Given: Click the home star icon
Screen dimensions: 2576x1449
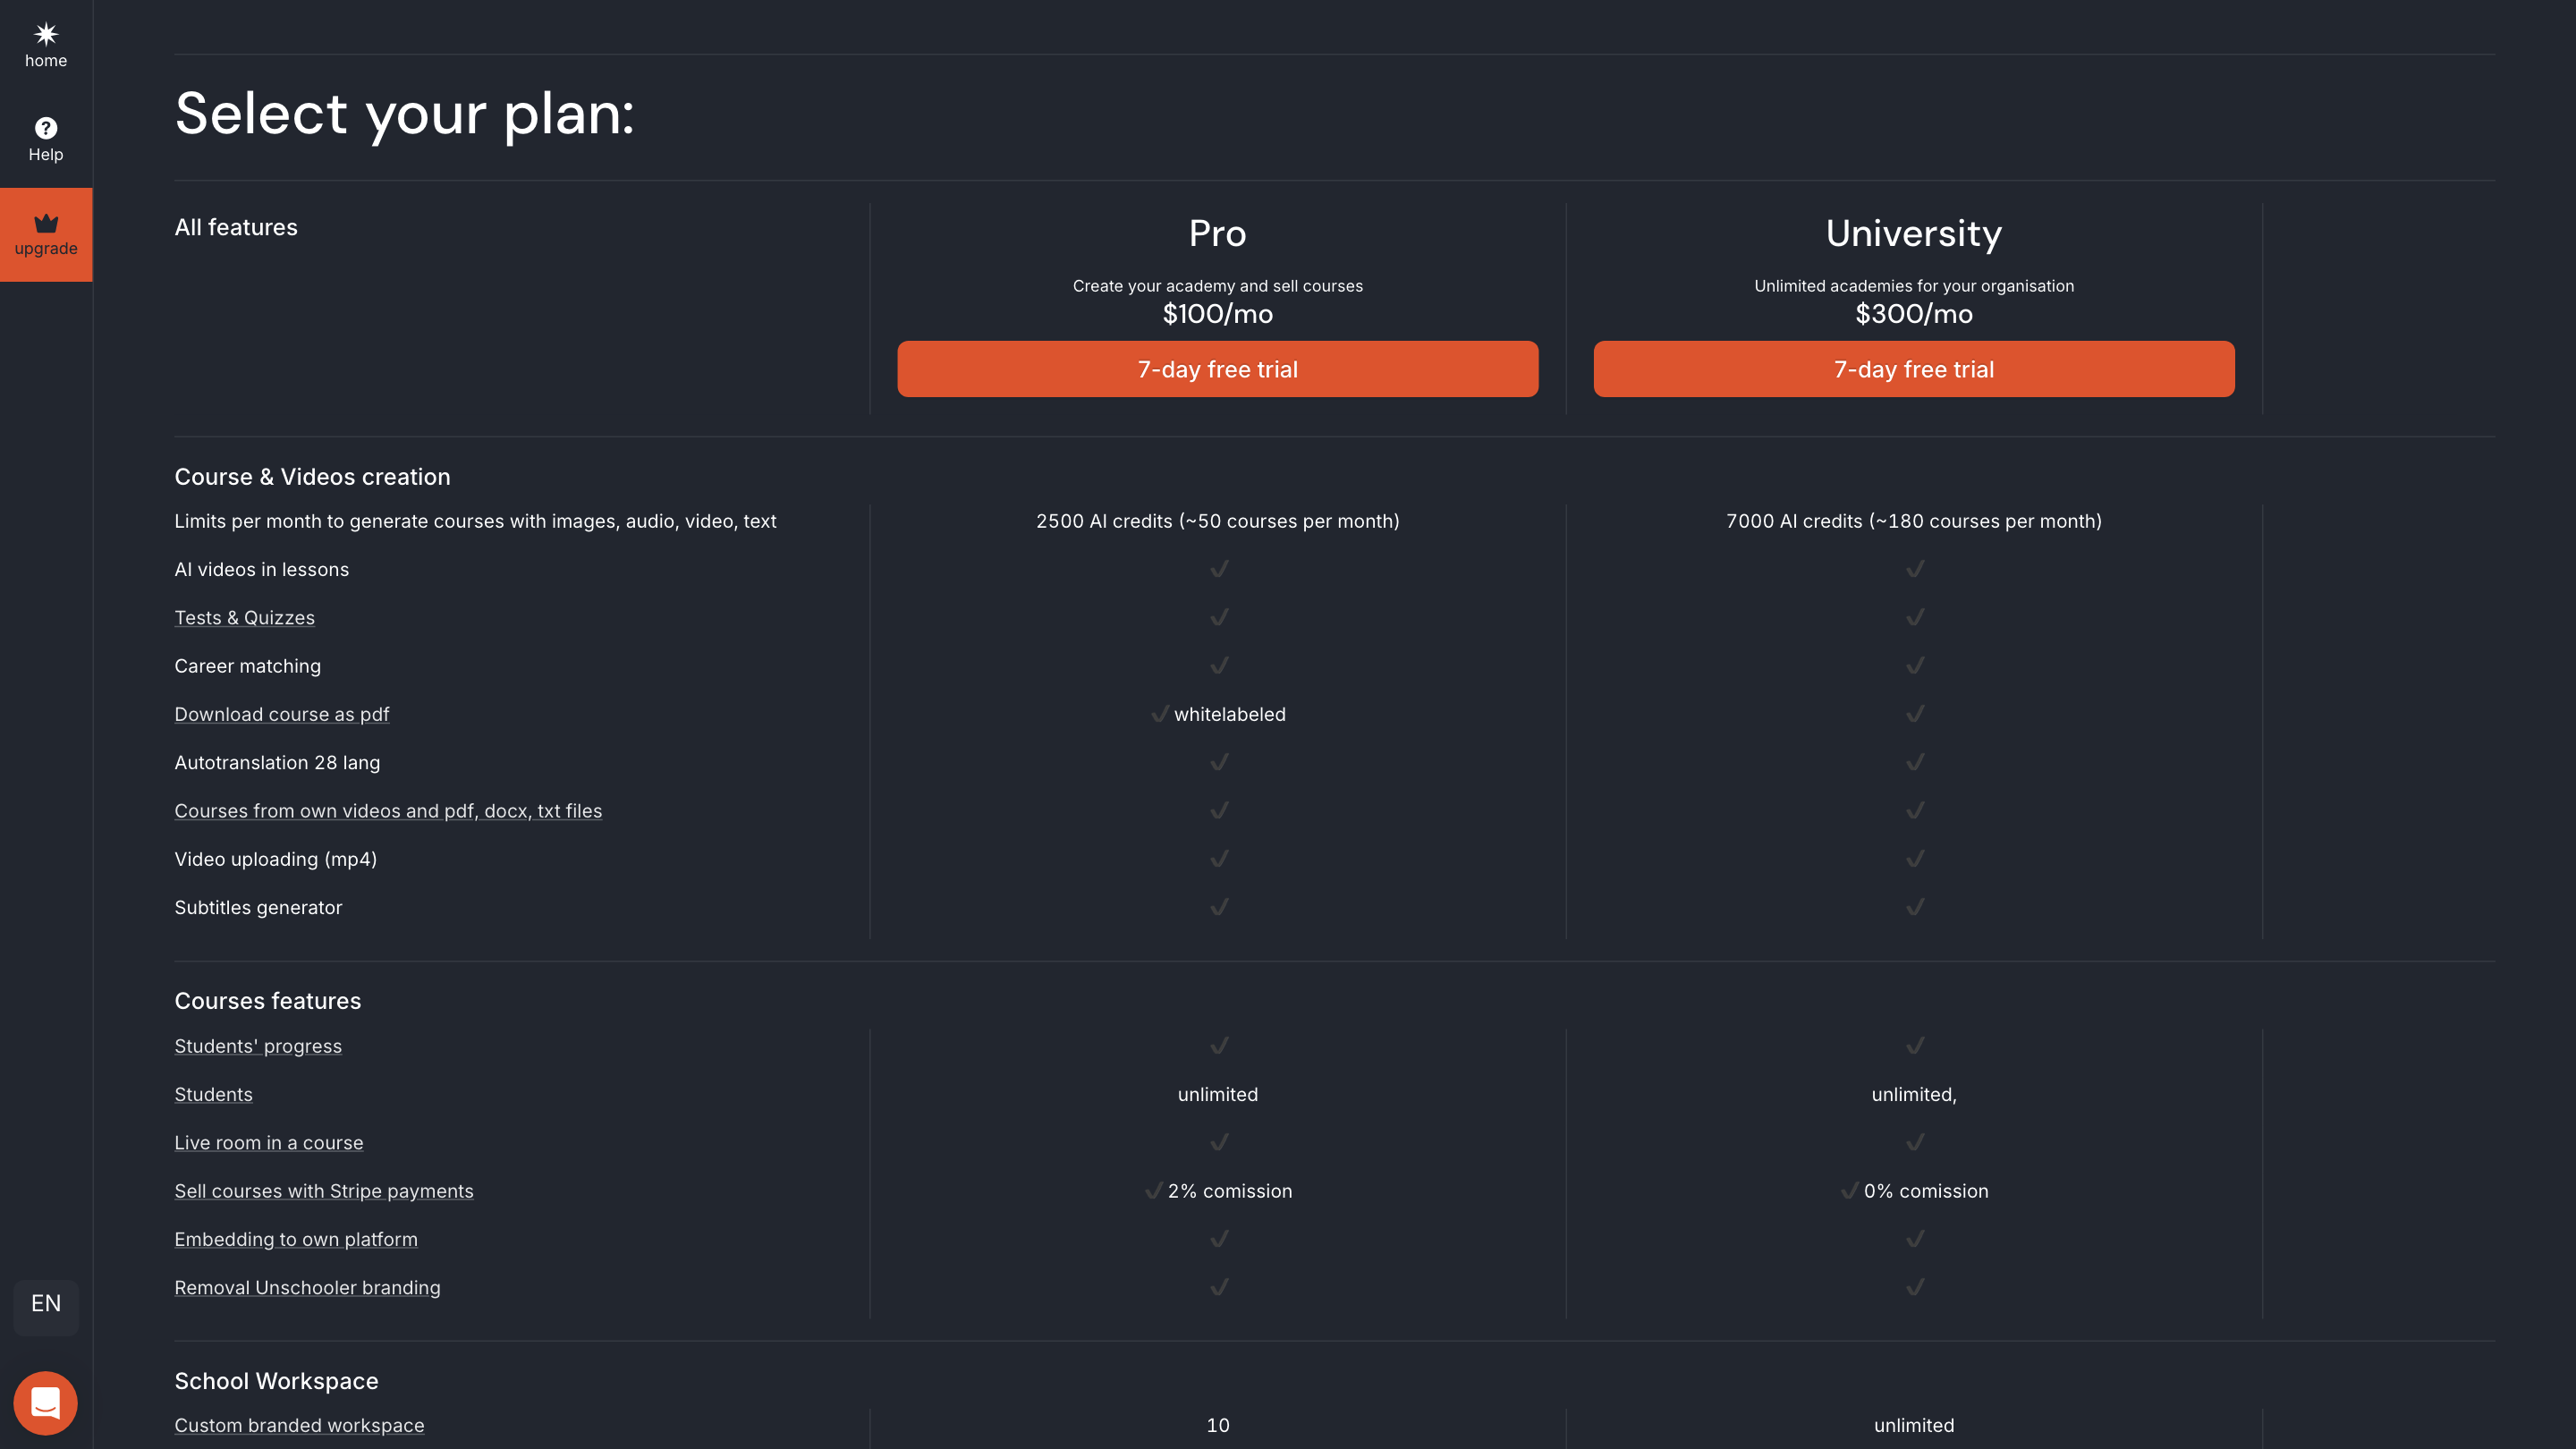Looking at the screenshot, I should (x=46, y=35).
